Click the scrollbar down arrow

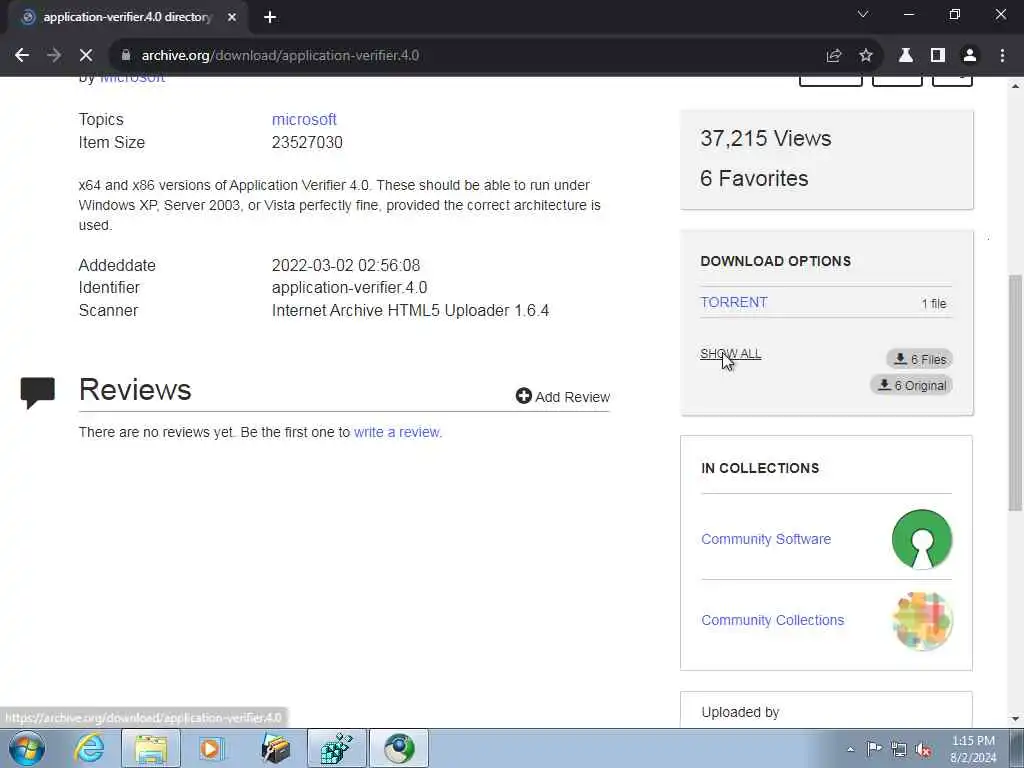(x=1015, y=719)
